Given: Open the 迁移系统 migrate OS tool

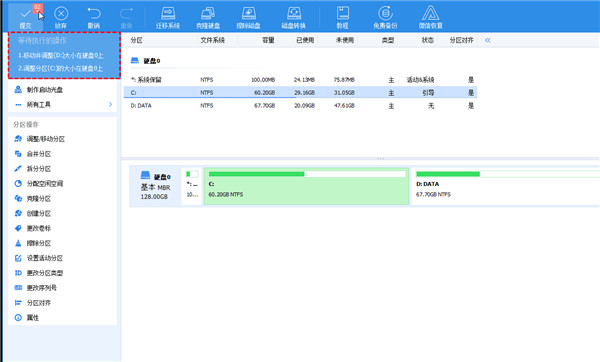Looking at the screenshot, I should coord(168,18).
